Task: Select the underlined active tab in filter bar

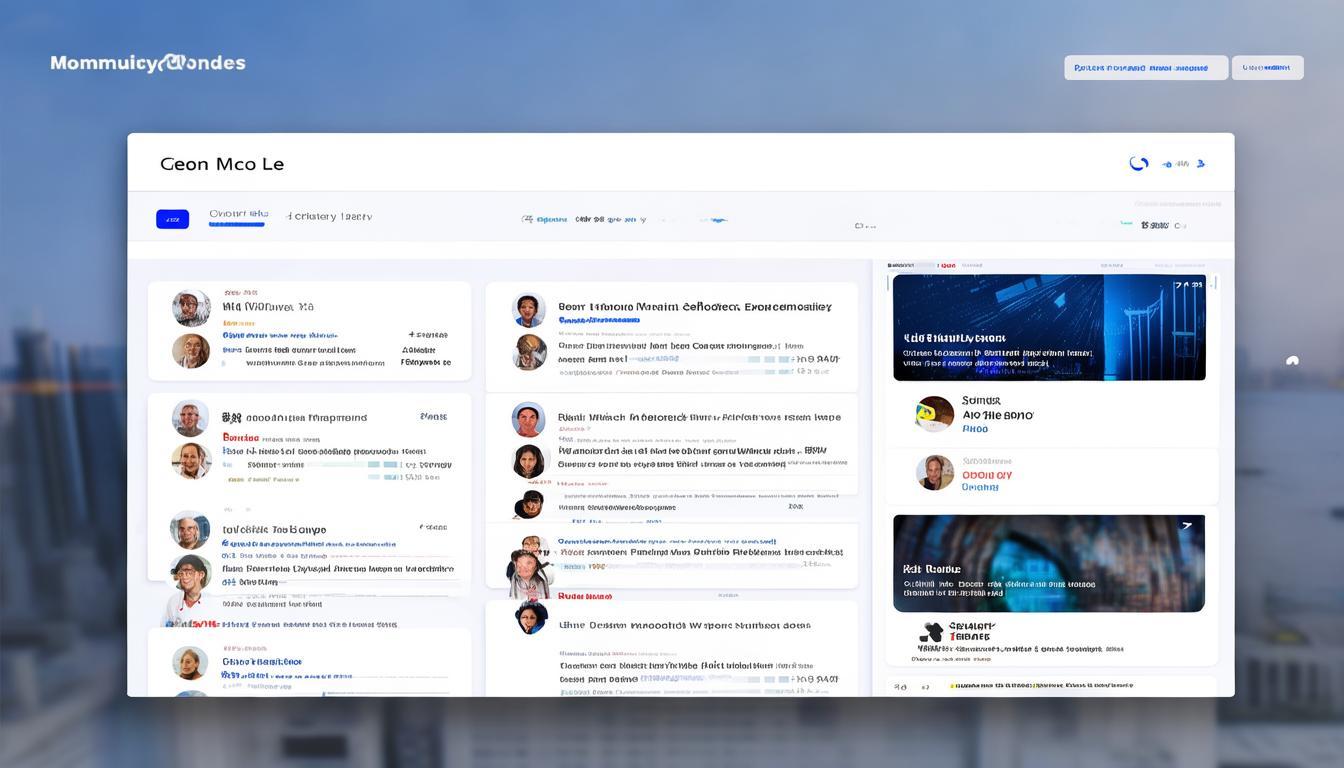Action: pos(238,215)
